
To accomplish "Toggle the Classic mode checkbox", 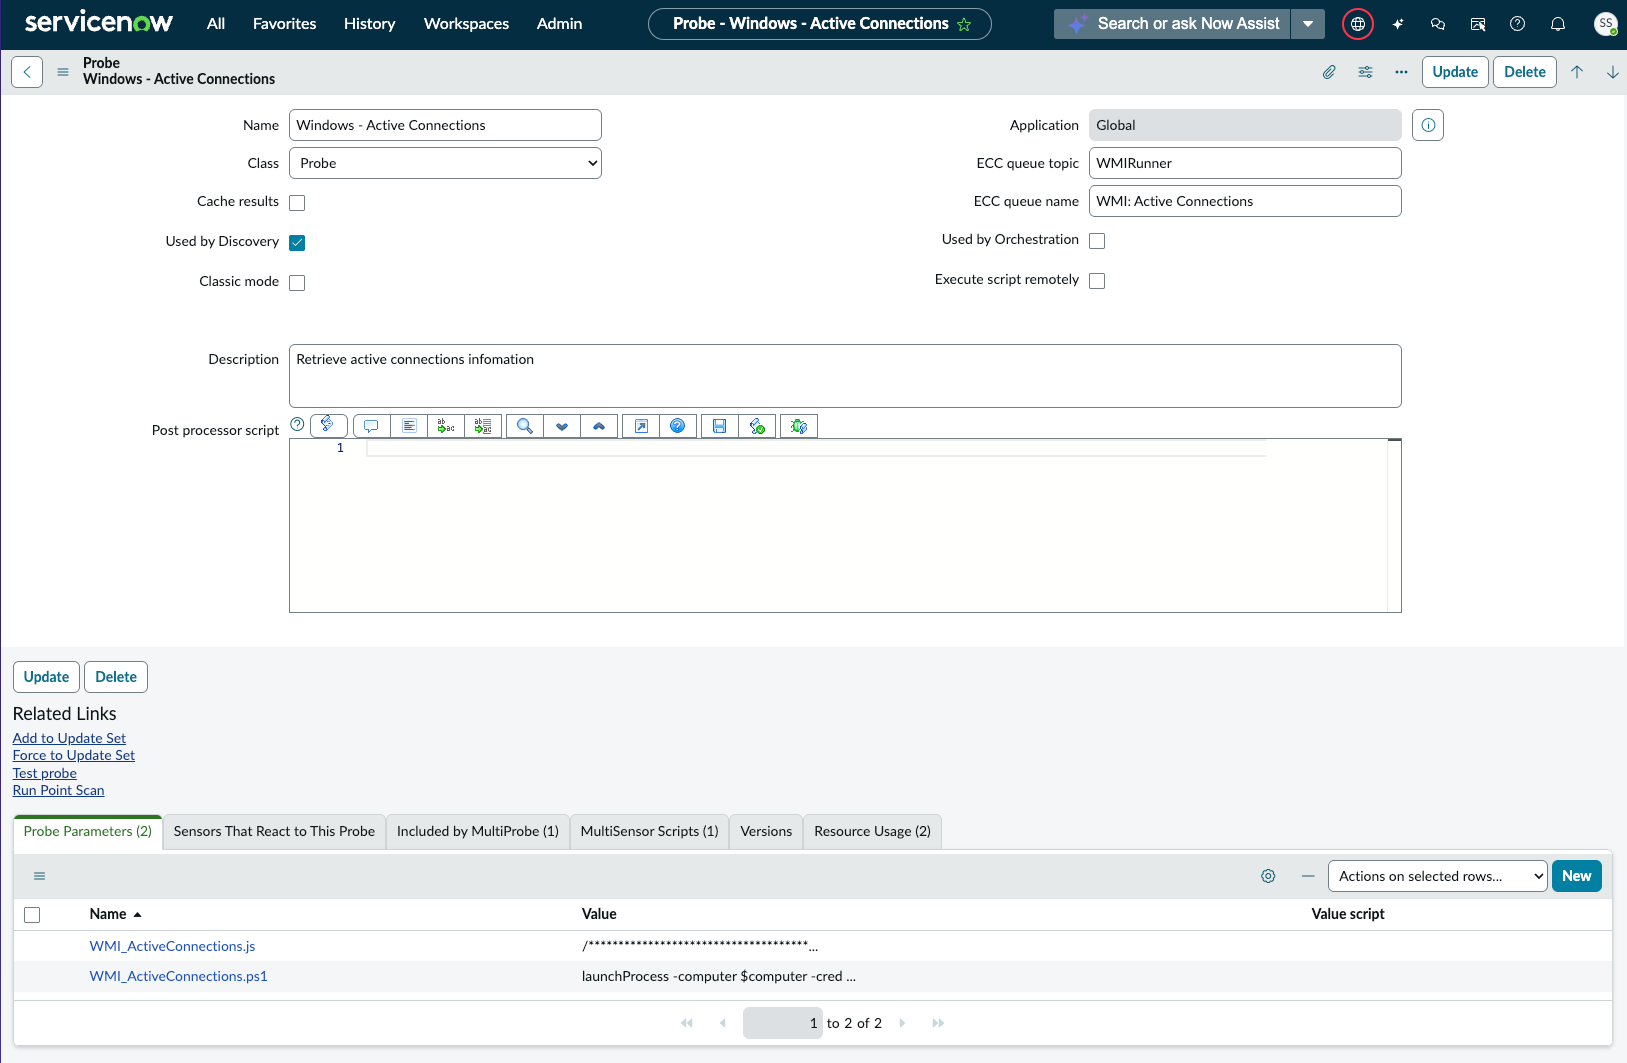I will [x=297, y=283].
